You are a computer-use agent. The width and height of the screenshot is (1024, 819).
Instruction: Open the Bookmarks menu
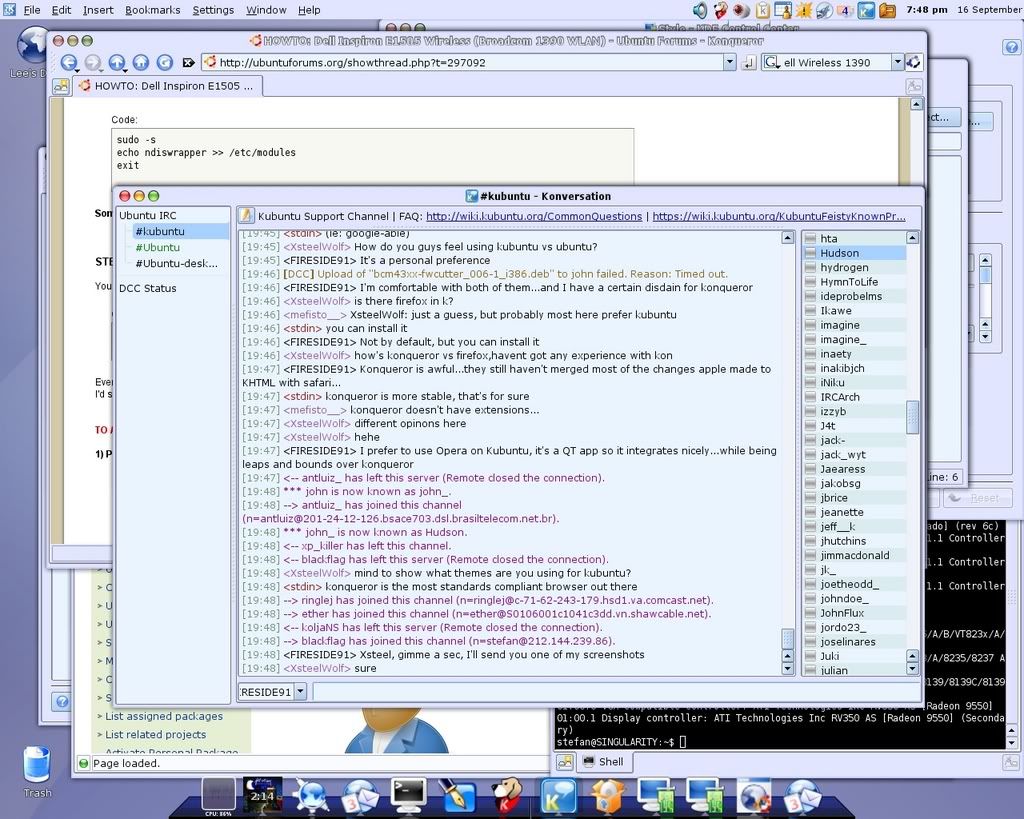pyautogui.click(x=153, y=10)
